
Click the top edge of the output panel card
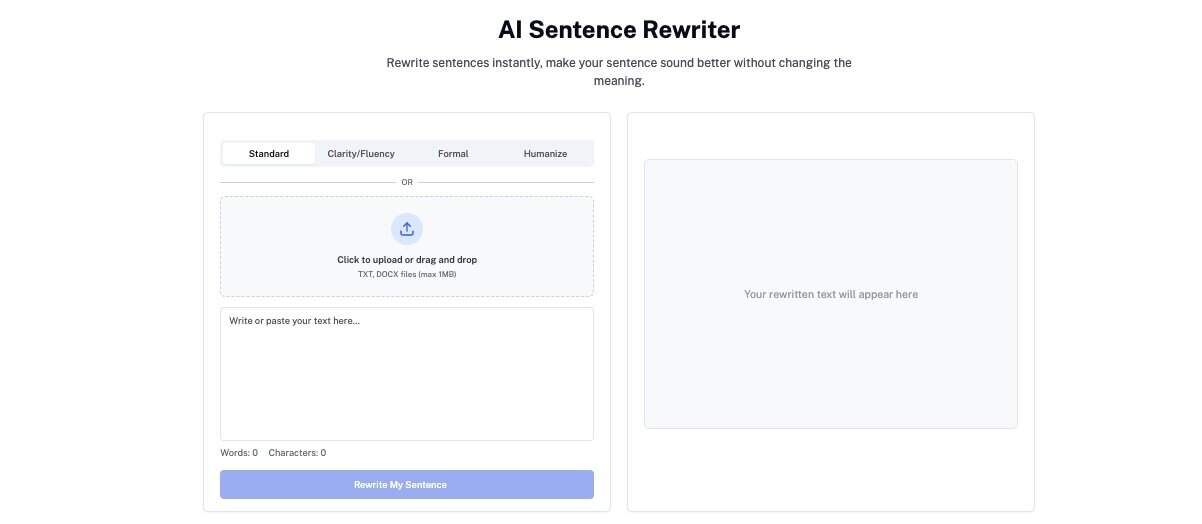click(830, 115)
